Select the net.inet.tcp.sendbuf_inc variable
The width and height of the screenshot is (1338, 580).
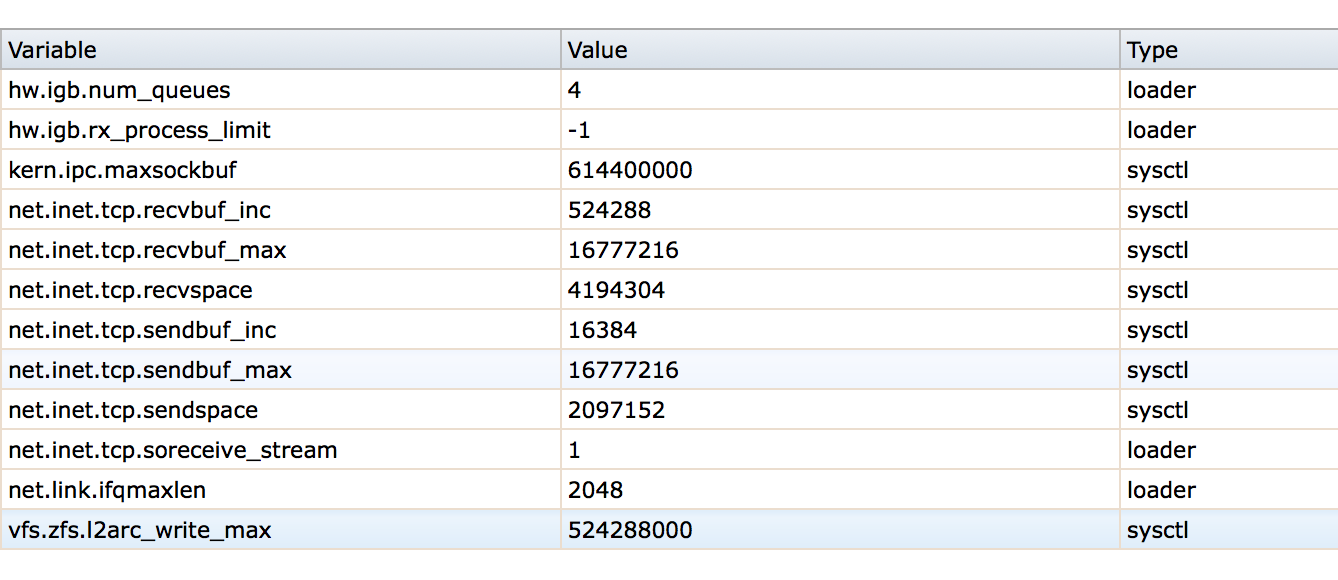(142, 330)
